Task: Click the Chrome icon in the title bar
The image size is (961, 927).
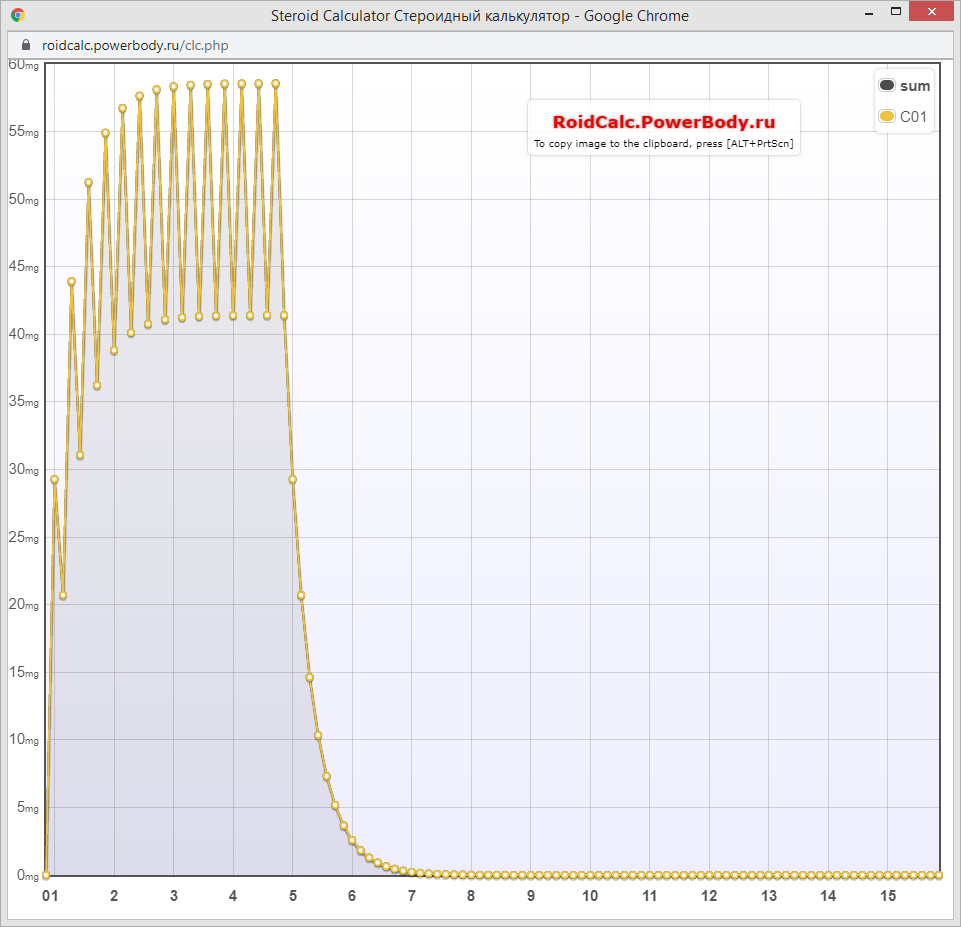Action: 18,16
